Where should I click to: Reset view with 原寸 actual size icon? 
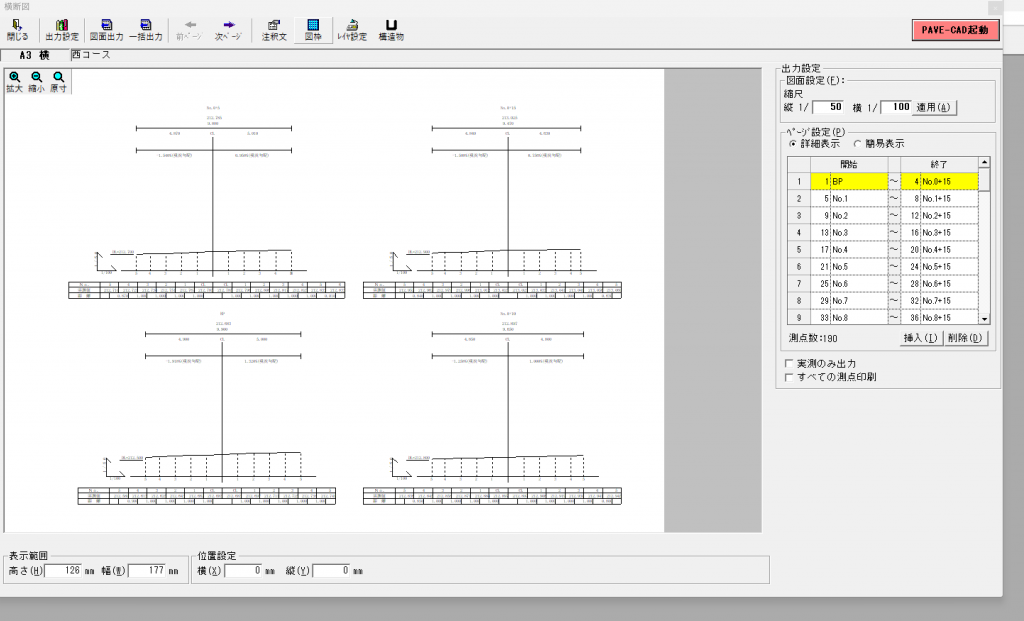click(59, 82)
